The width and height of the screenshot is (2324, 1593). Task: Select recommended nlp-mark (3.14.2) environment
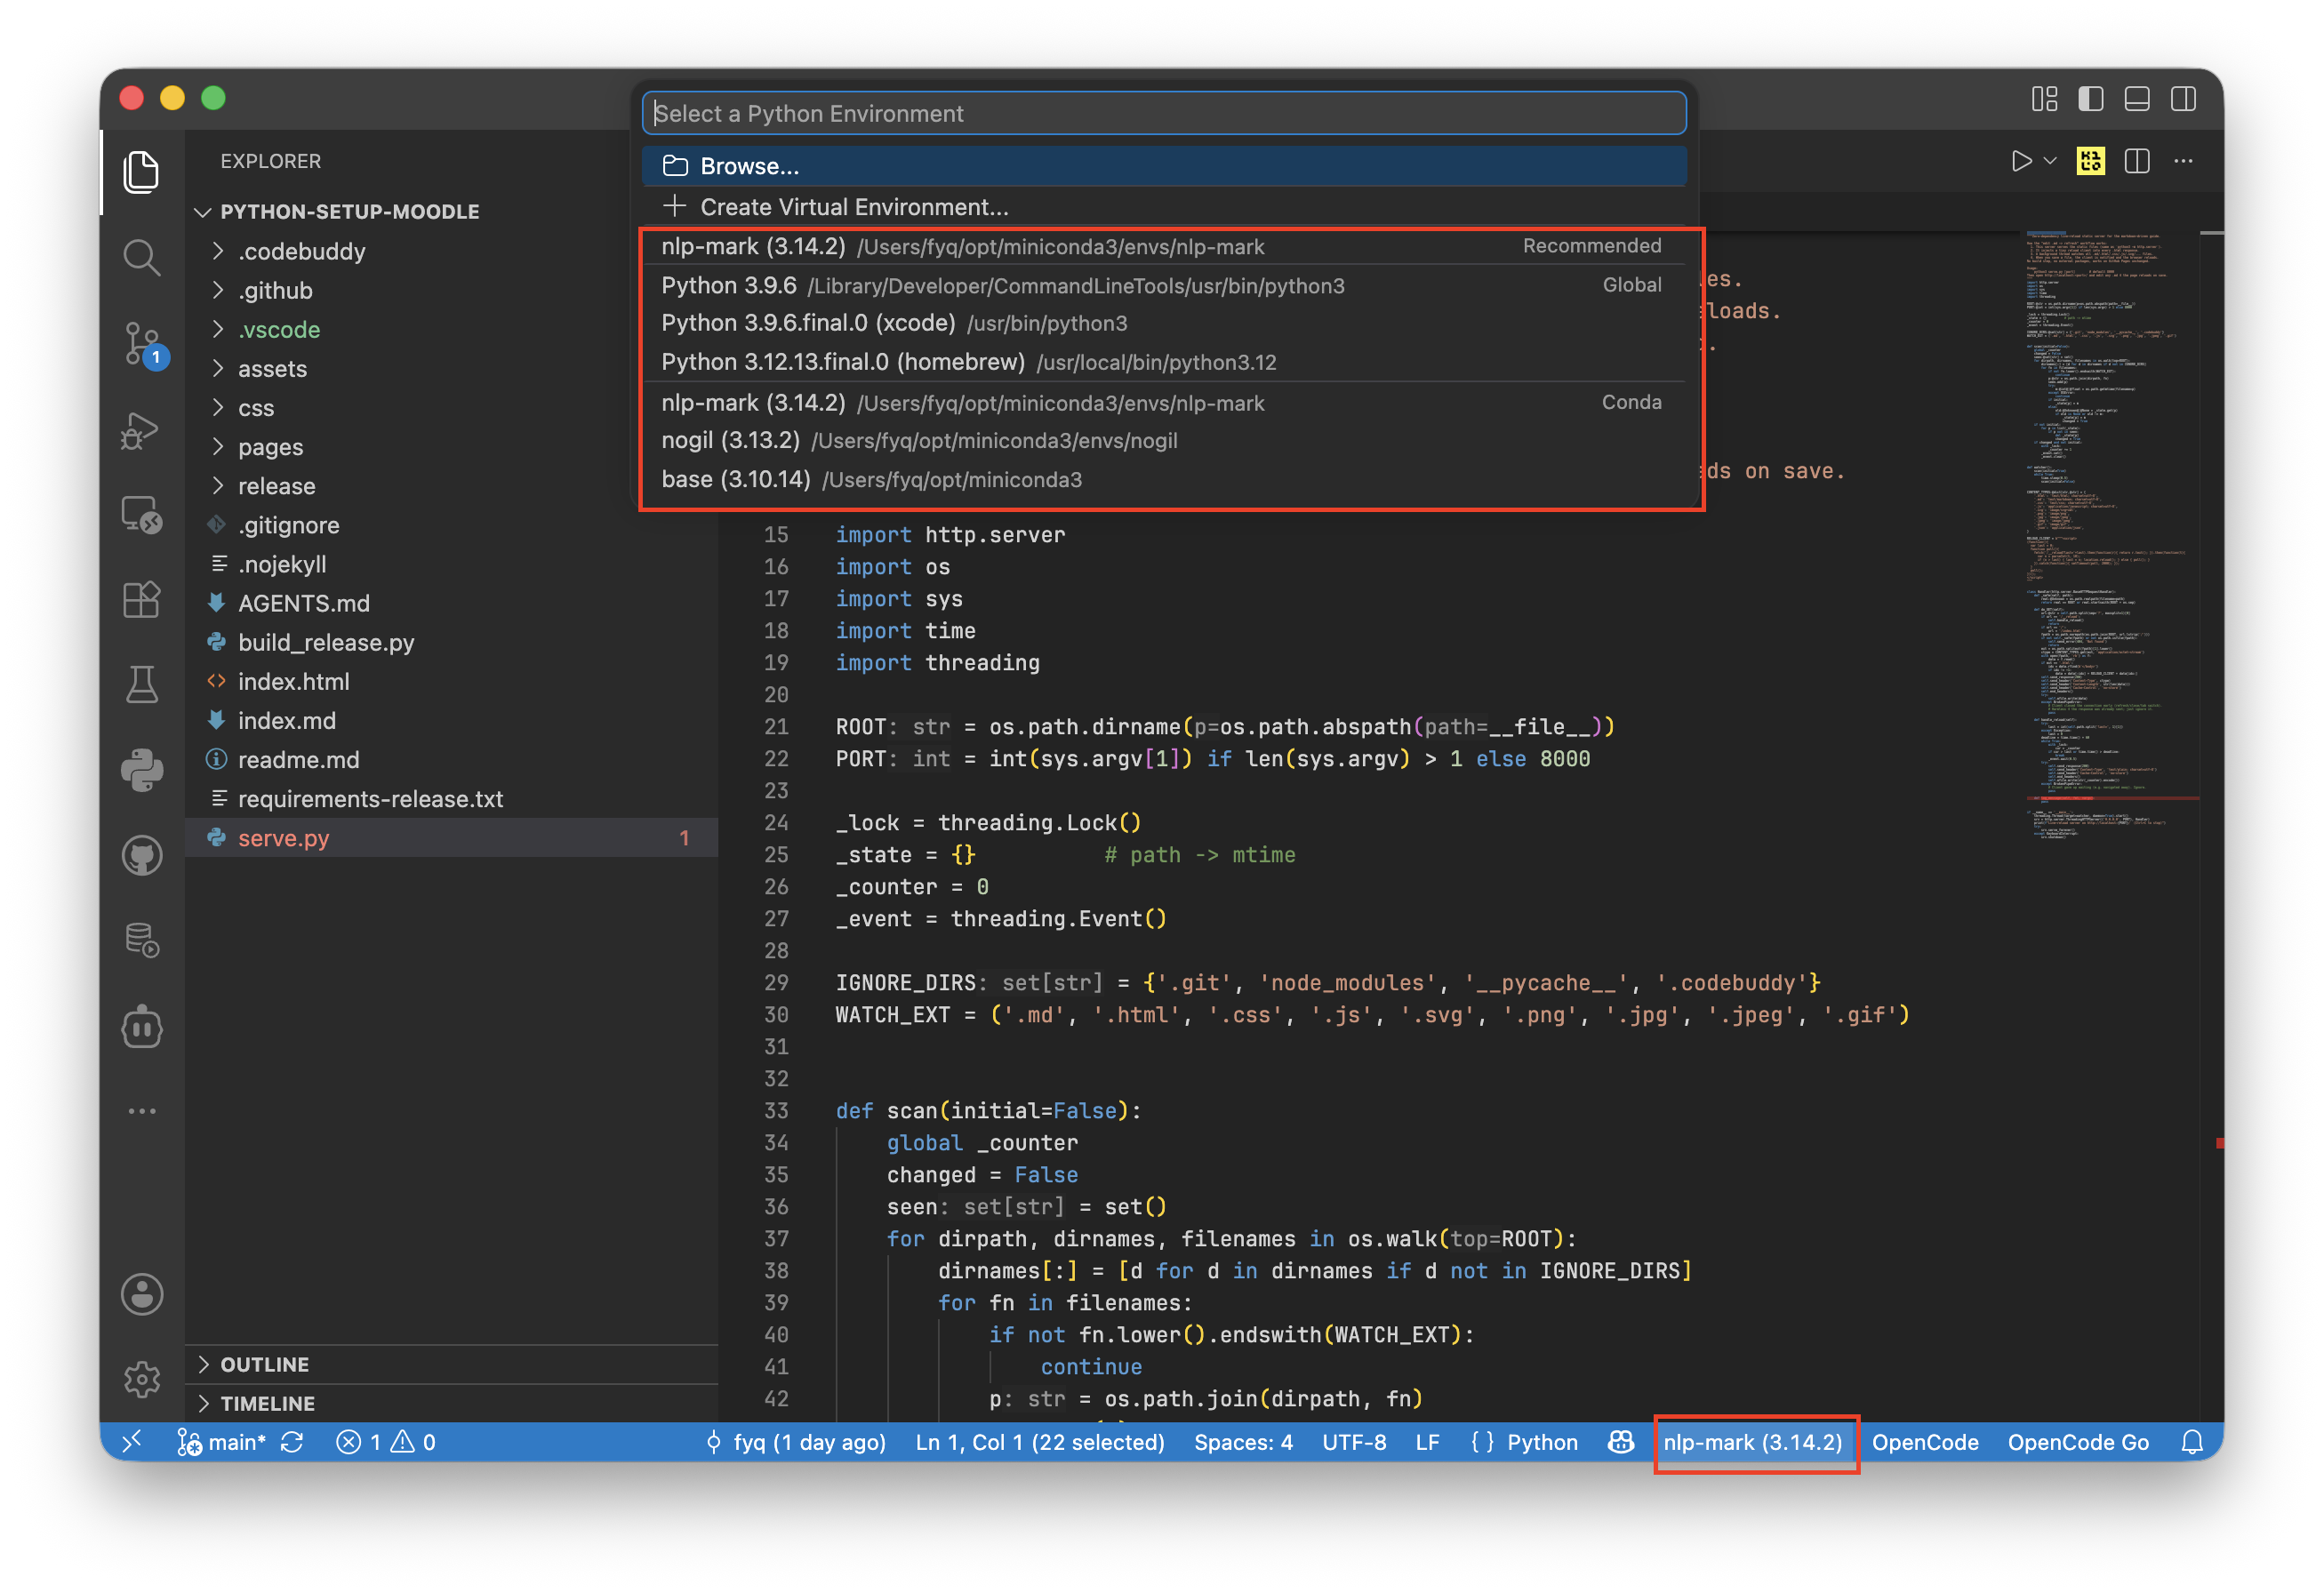pyautogui.click(x=1164, y=246)
